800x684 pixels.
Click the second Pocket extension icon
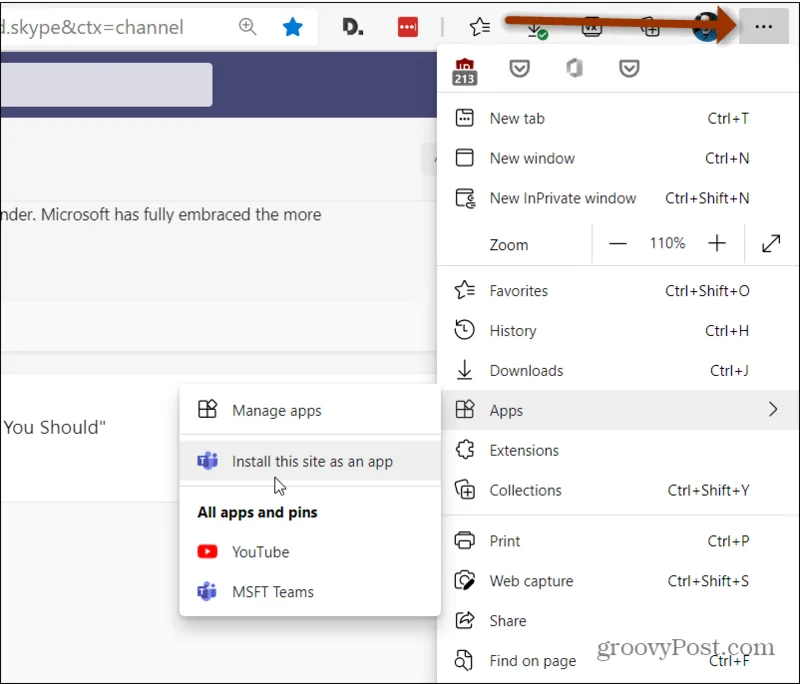tap(629, 68)
